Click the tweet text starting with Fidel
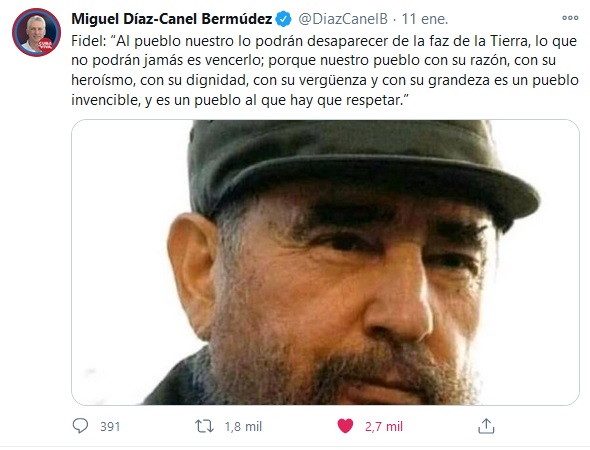 pyautogui.click(x=325, y=70)
